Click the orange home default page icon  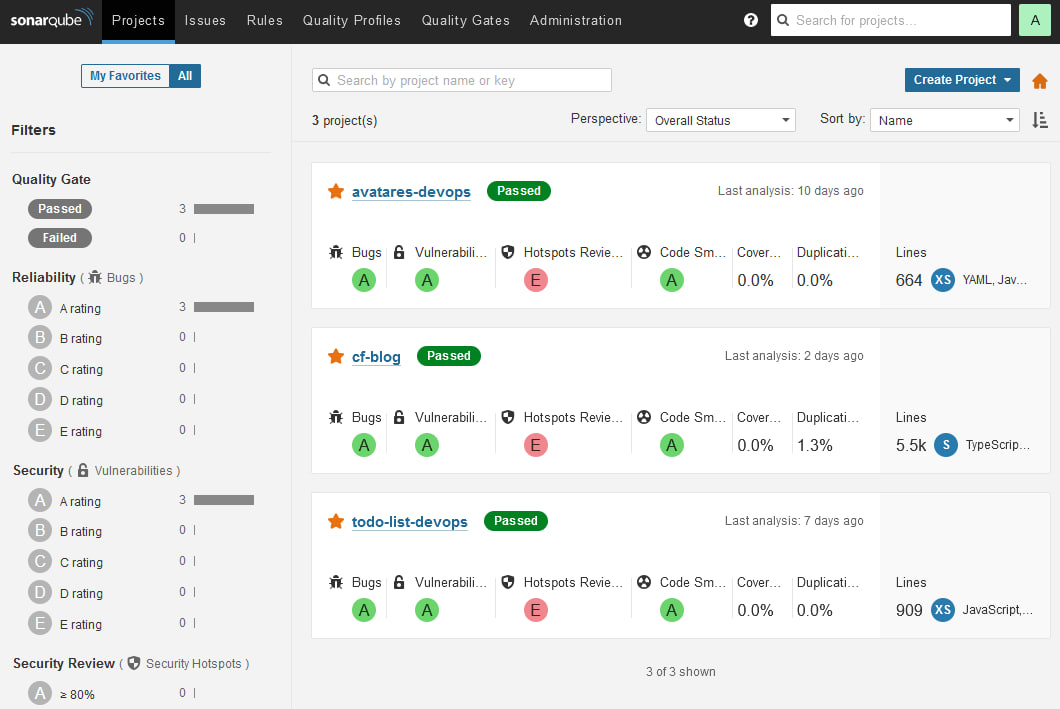(x=1040, y=81)
